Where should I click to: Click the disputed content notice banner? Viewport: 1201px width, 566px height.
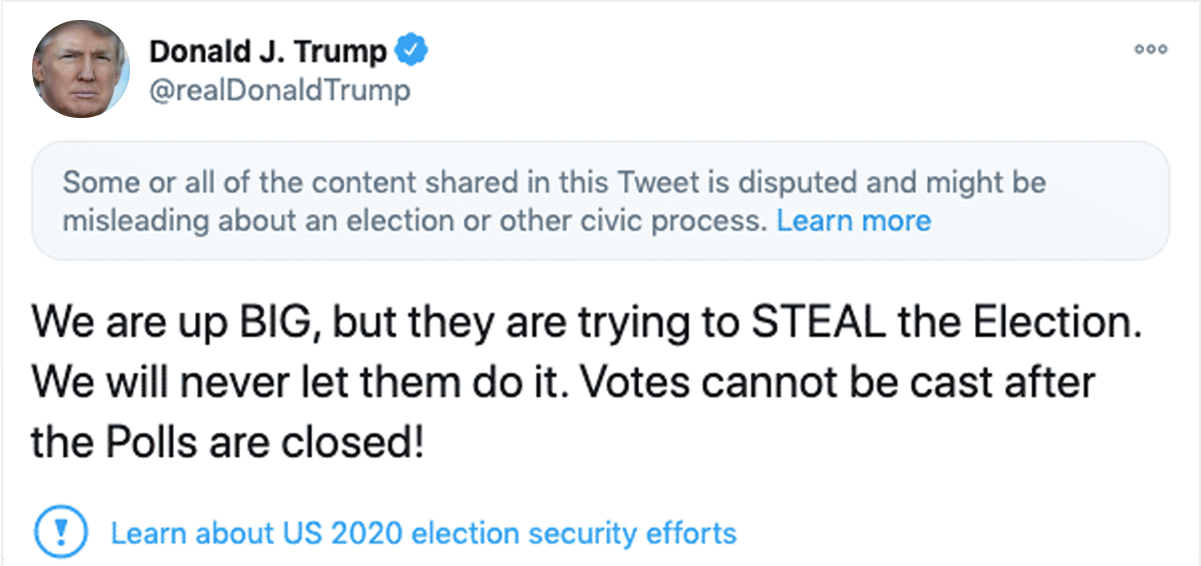600,201
